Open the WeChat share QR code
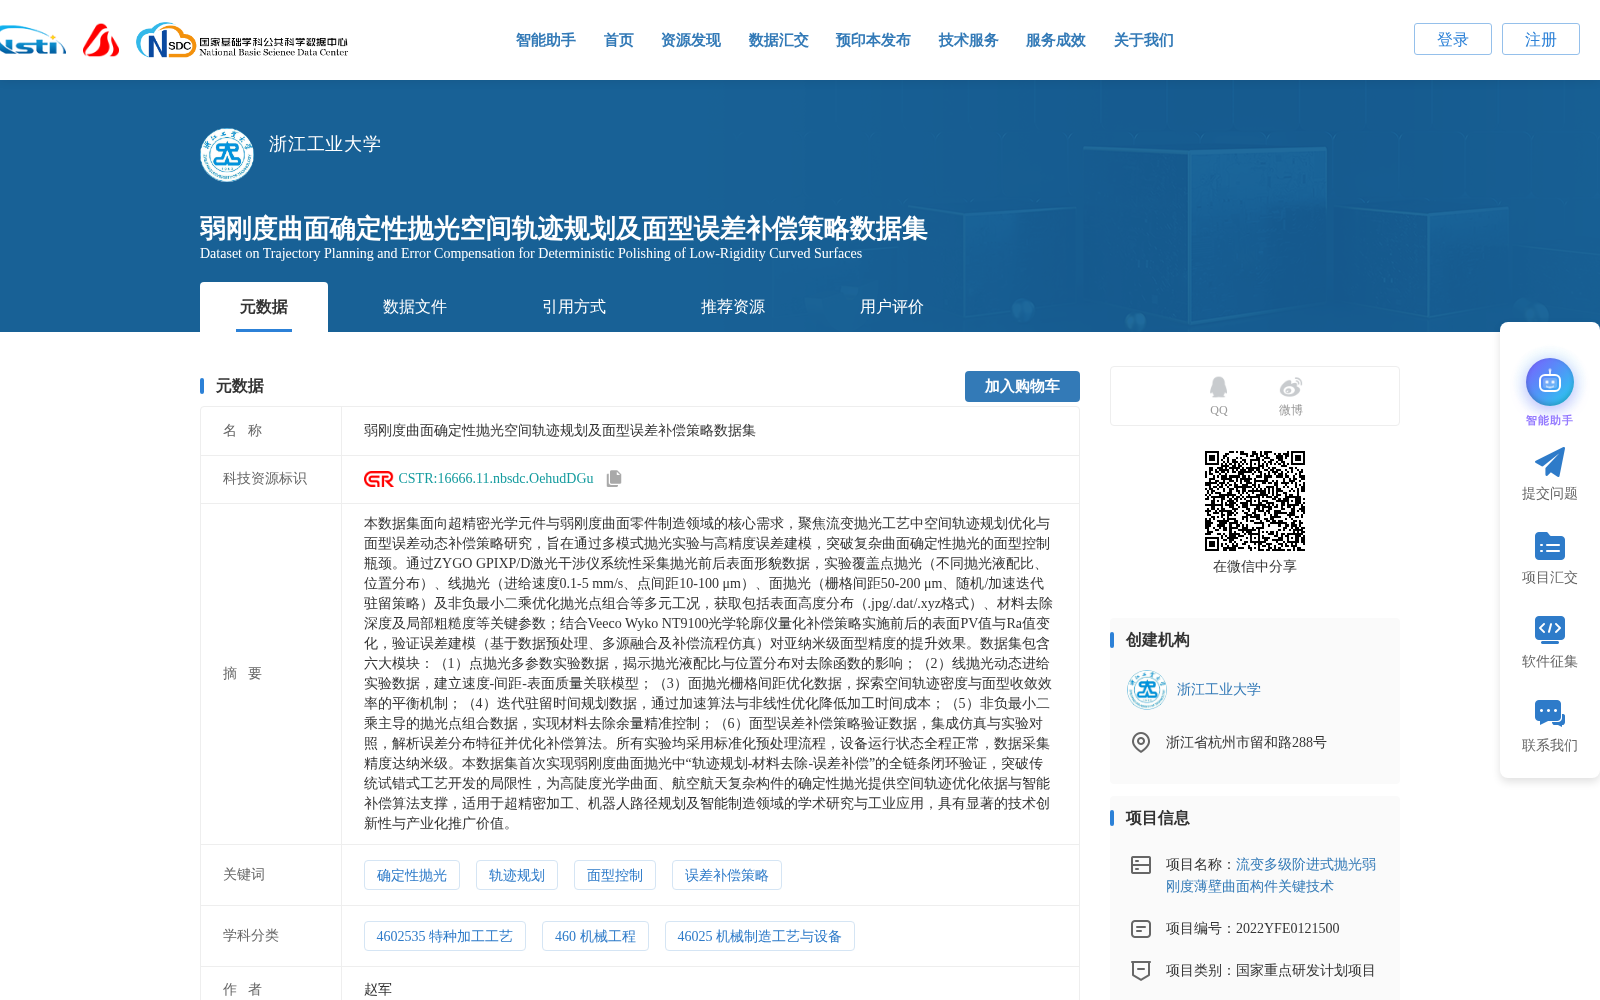The image size is (1600, 1000). (x=1255, y=501)
